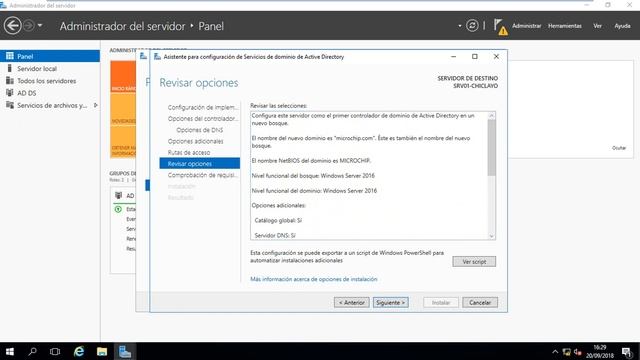Click the Servidor DNS: Sí line
640x360 pixels.
(x=275, y=235)
